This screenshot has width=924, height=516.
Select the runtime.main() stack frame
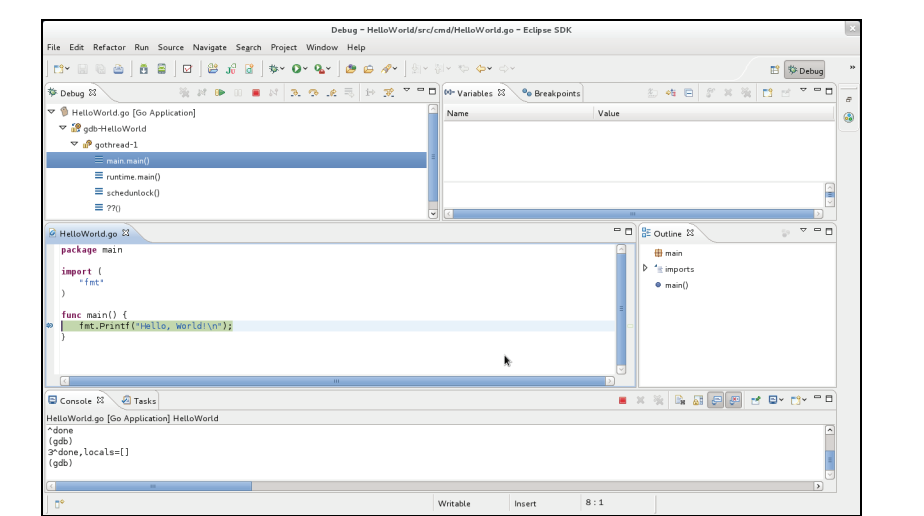(x=133, y=177)
